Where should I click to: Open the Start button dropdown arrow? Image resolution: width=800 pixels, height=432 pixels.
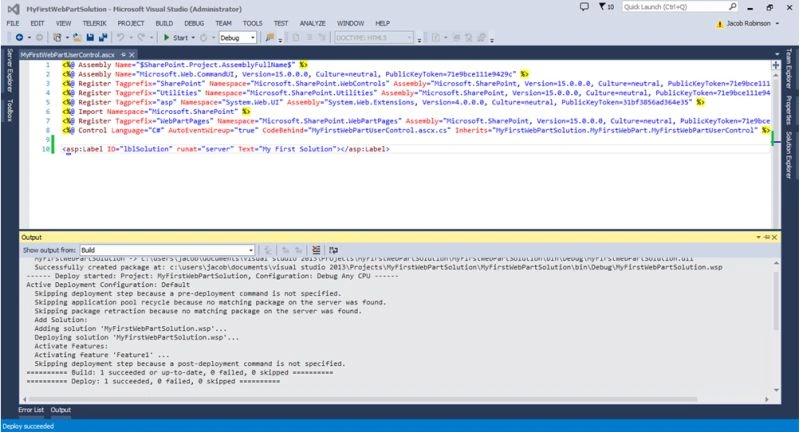[193, 38]
